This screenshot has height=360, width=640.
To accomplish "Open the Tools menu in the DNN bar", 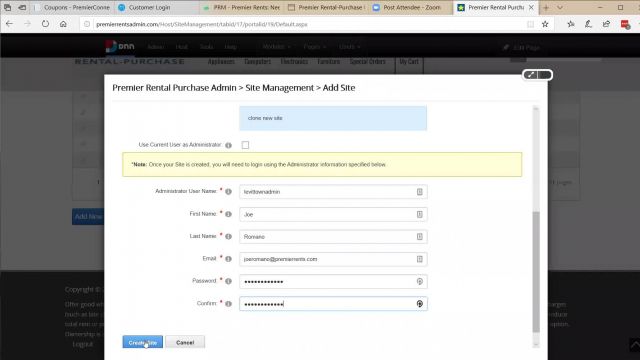I will click(x=207, y=47).
